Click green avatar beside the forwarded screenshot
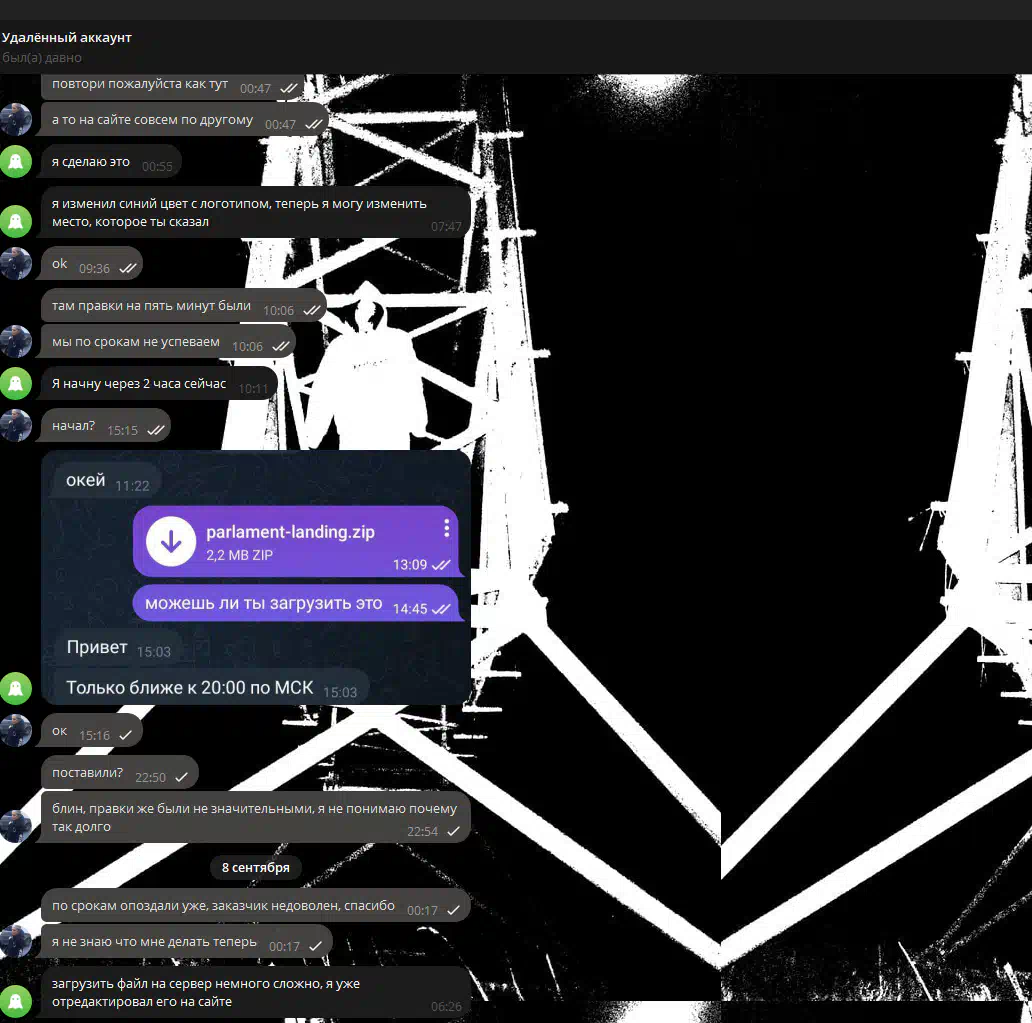 (x=16, y=689)
